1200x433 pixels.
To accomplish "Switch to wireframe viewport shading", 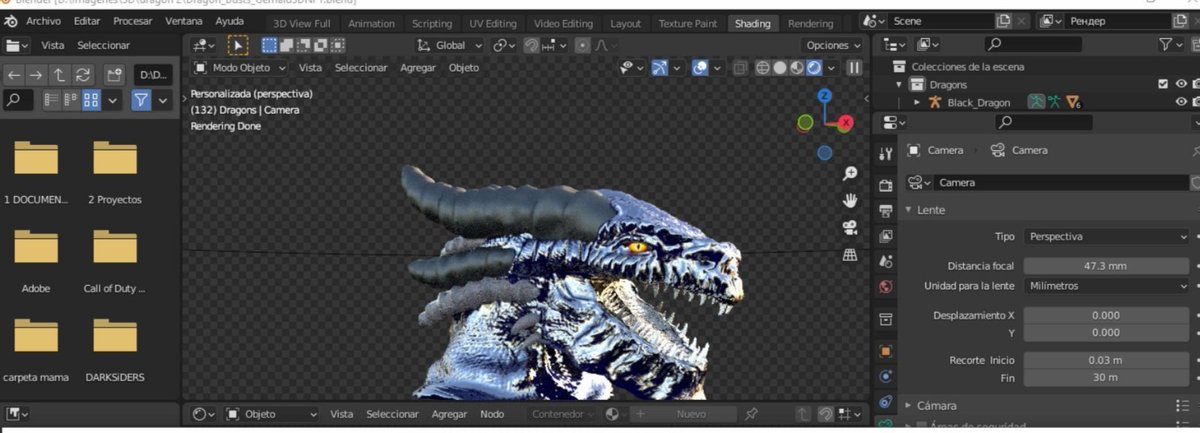I will [x=763, y=67].
